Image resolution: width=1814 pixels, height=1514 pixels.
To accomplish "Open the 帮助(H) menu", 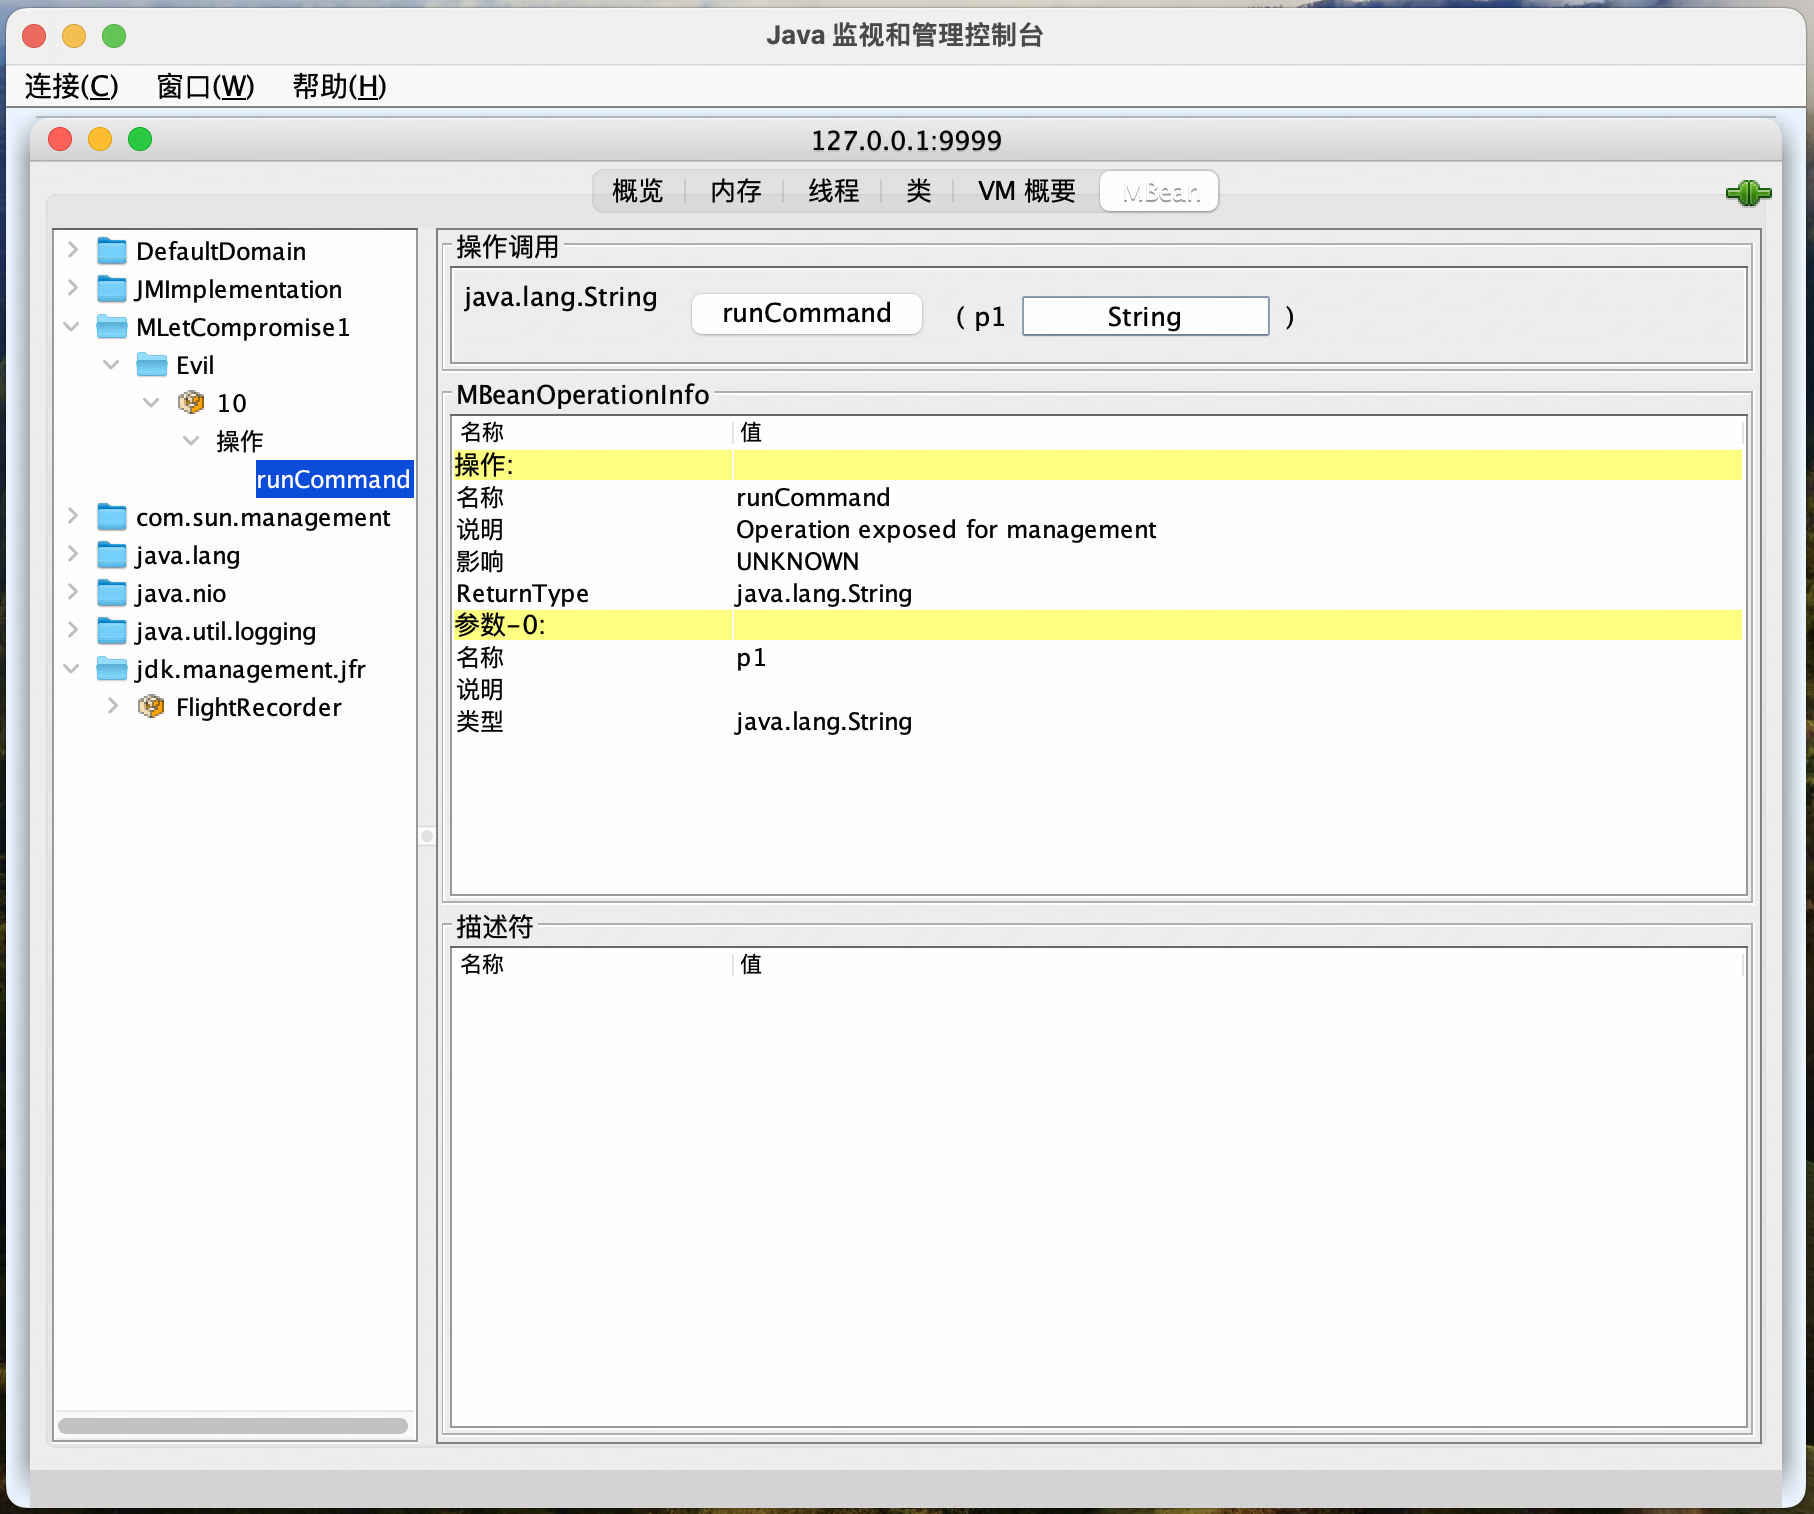I will [x=339, y=86].
